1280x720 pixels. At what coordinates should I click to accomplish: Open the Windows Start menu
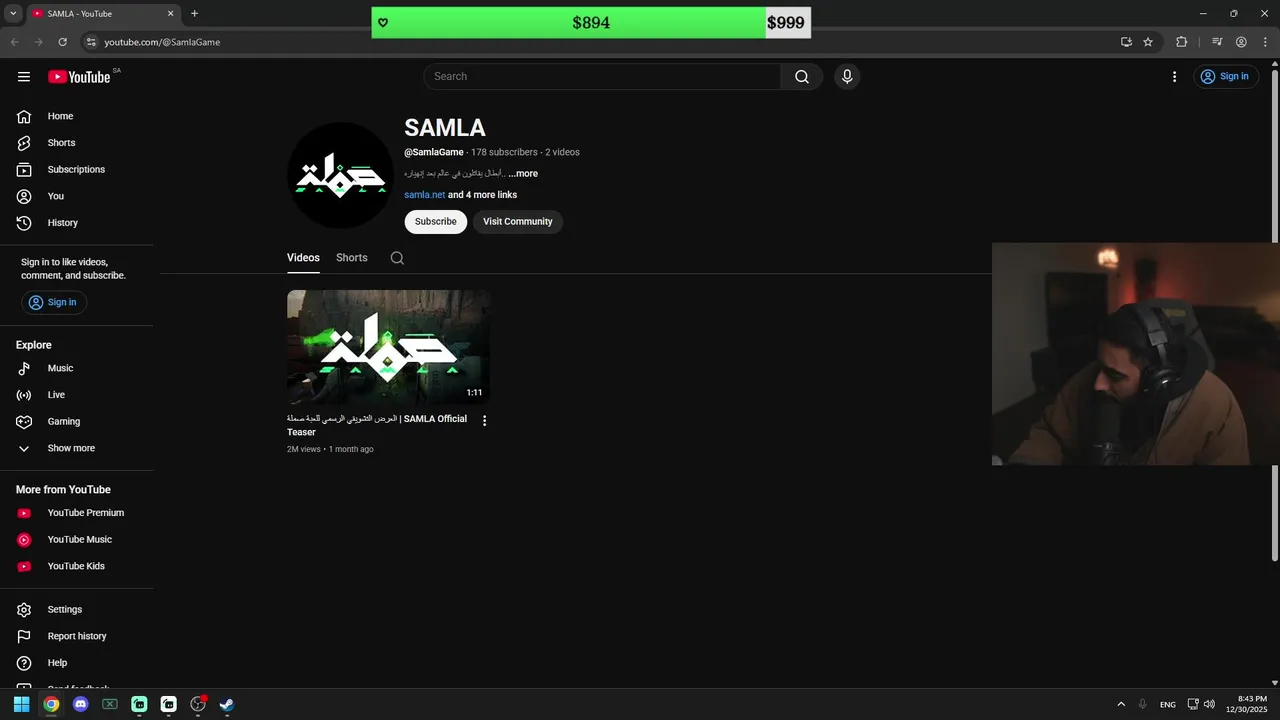[x=21, y=704]
